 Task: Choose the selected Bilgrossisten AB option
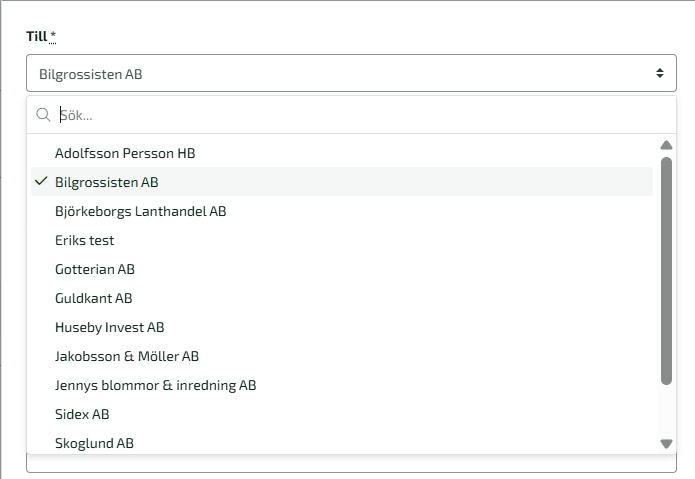107,182
